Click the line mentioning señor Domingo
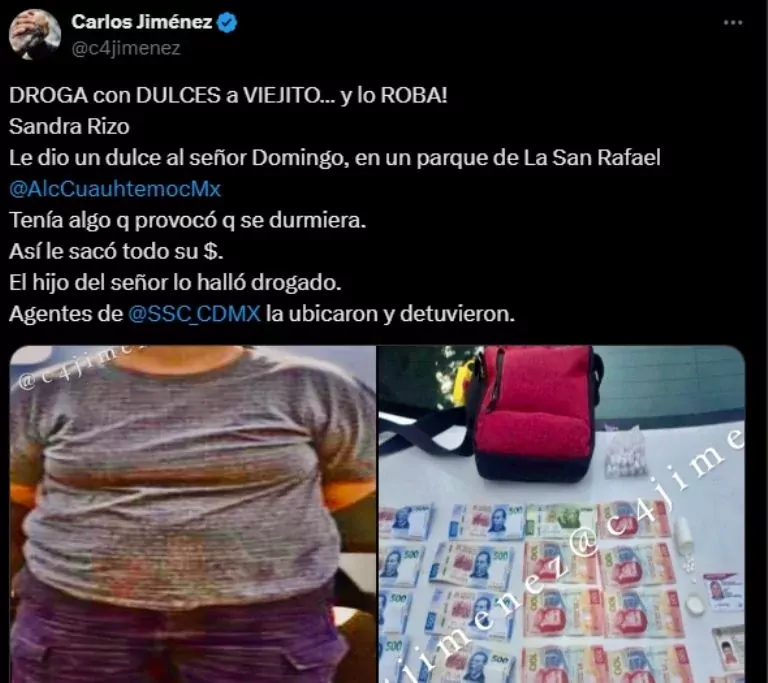Screen dimensions: 768x683 335,158
